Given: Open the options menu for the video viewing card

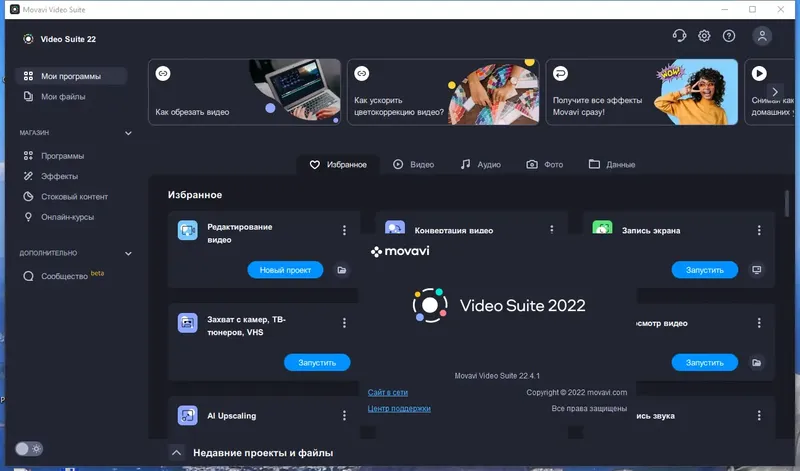Looking at the screenshot, I should pos(759,323).
